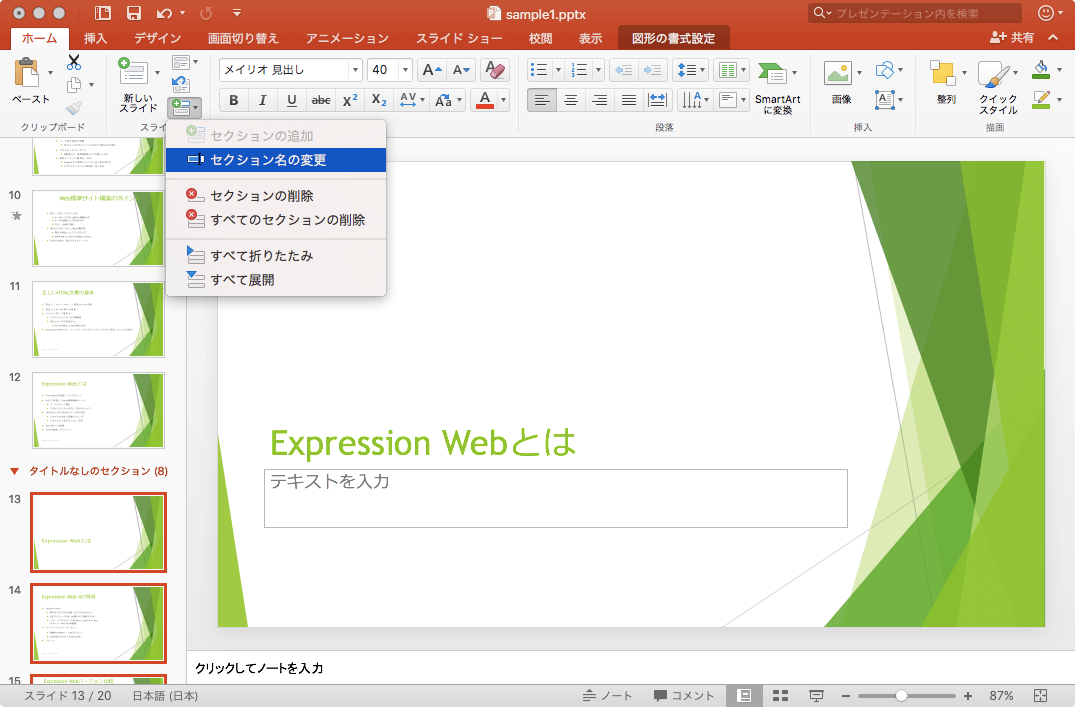Viewport: 1075px width, 707px height.
Task: Click the shape fill color bucket
Action: click(1041, 70)
